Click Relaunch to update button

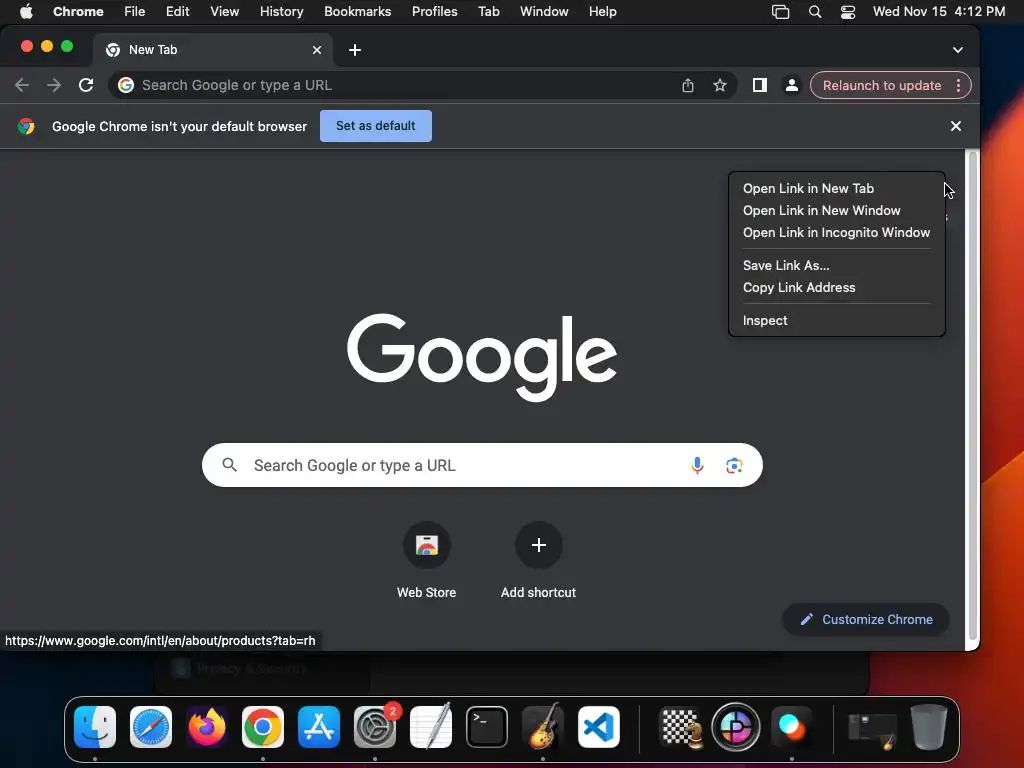tap(882, 86)
